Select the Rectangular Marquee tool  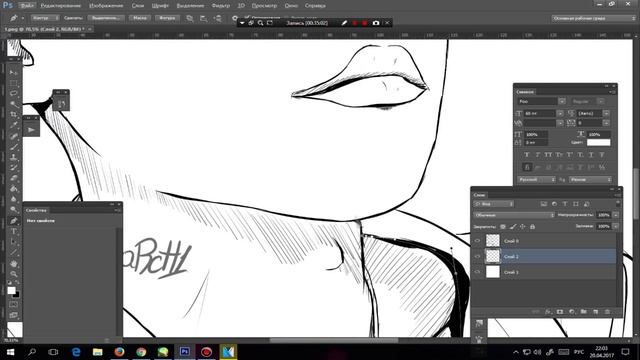(13, 83)
